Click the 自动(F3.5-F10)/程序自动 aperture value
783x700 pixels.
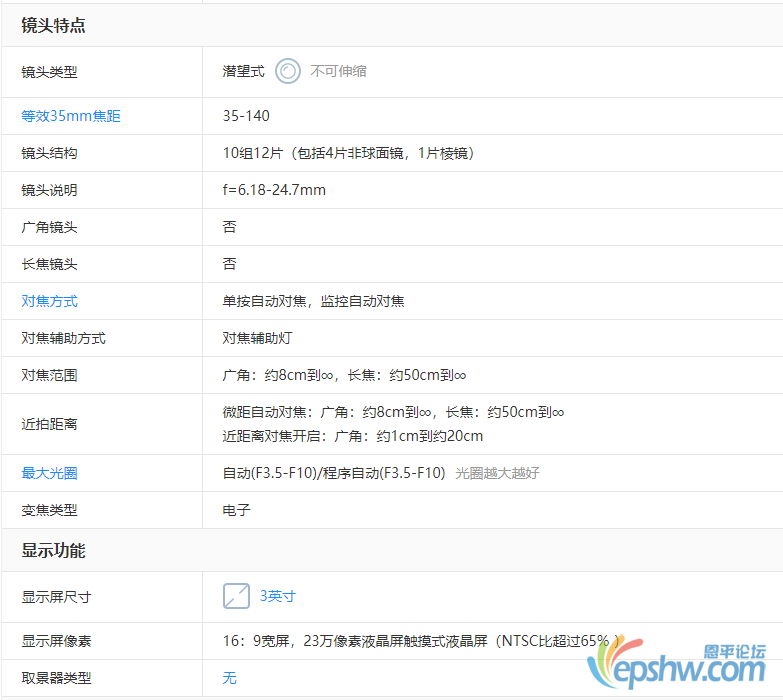click(334, 473)
